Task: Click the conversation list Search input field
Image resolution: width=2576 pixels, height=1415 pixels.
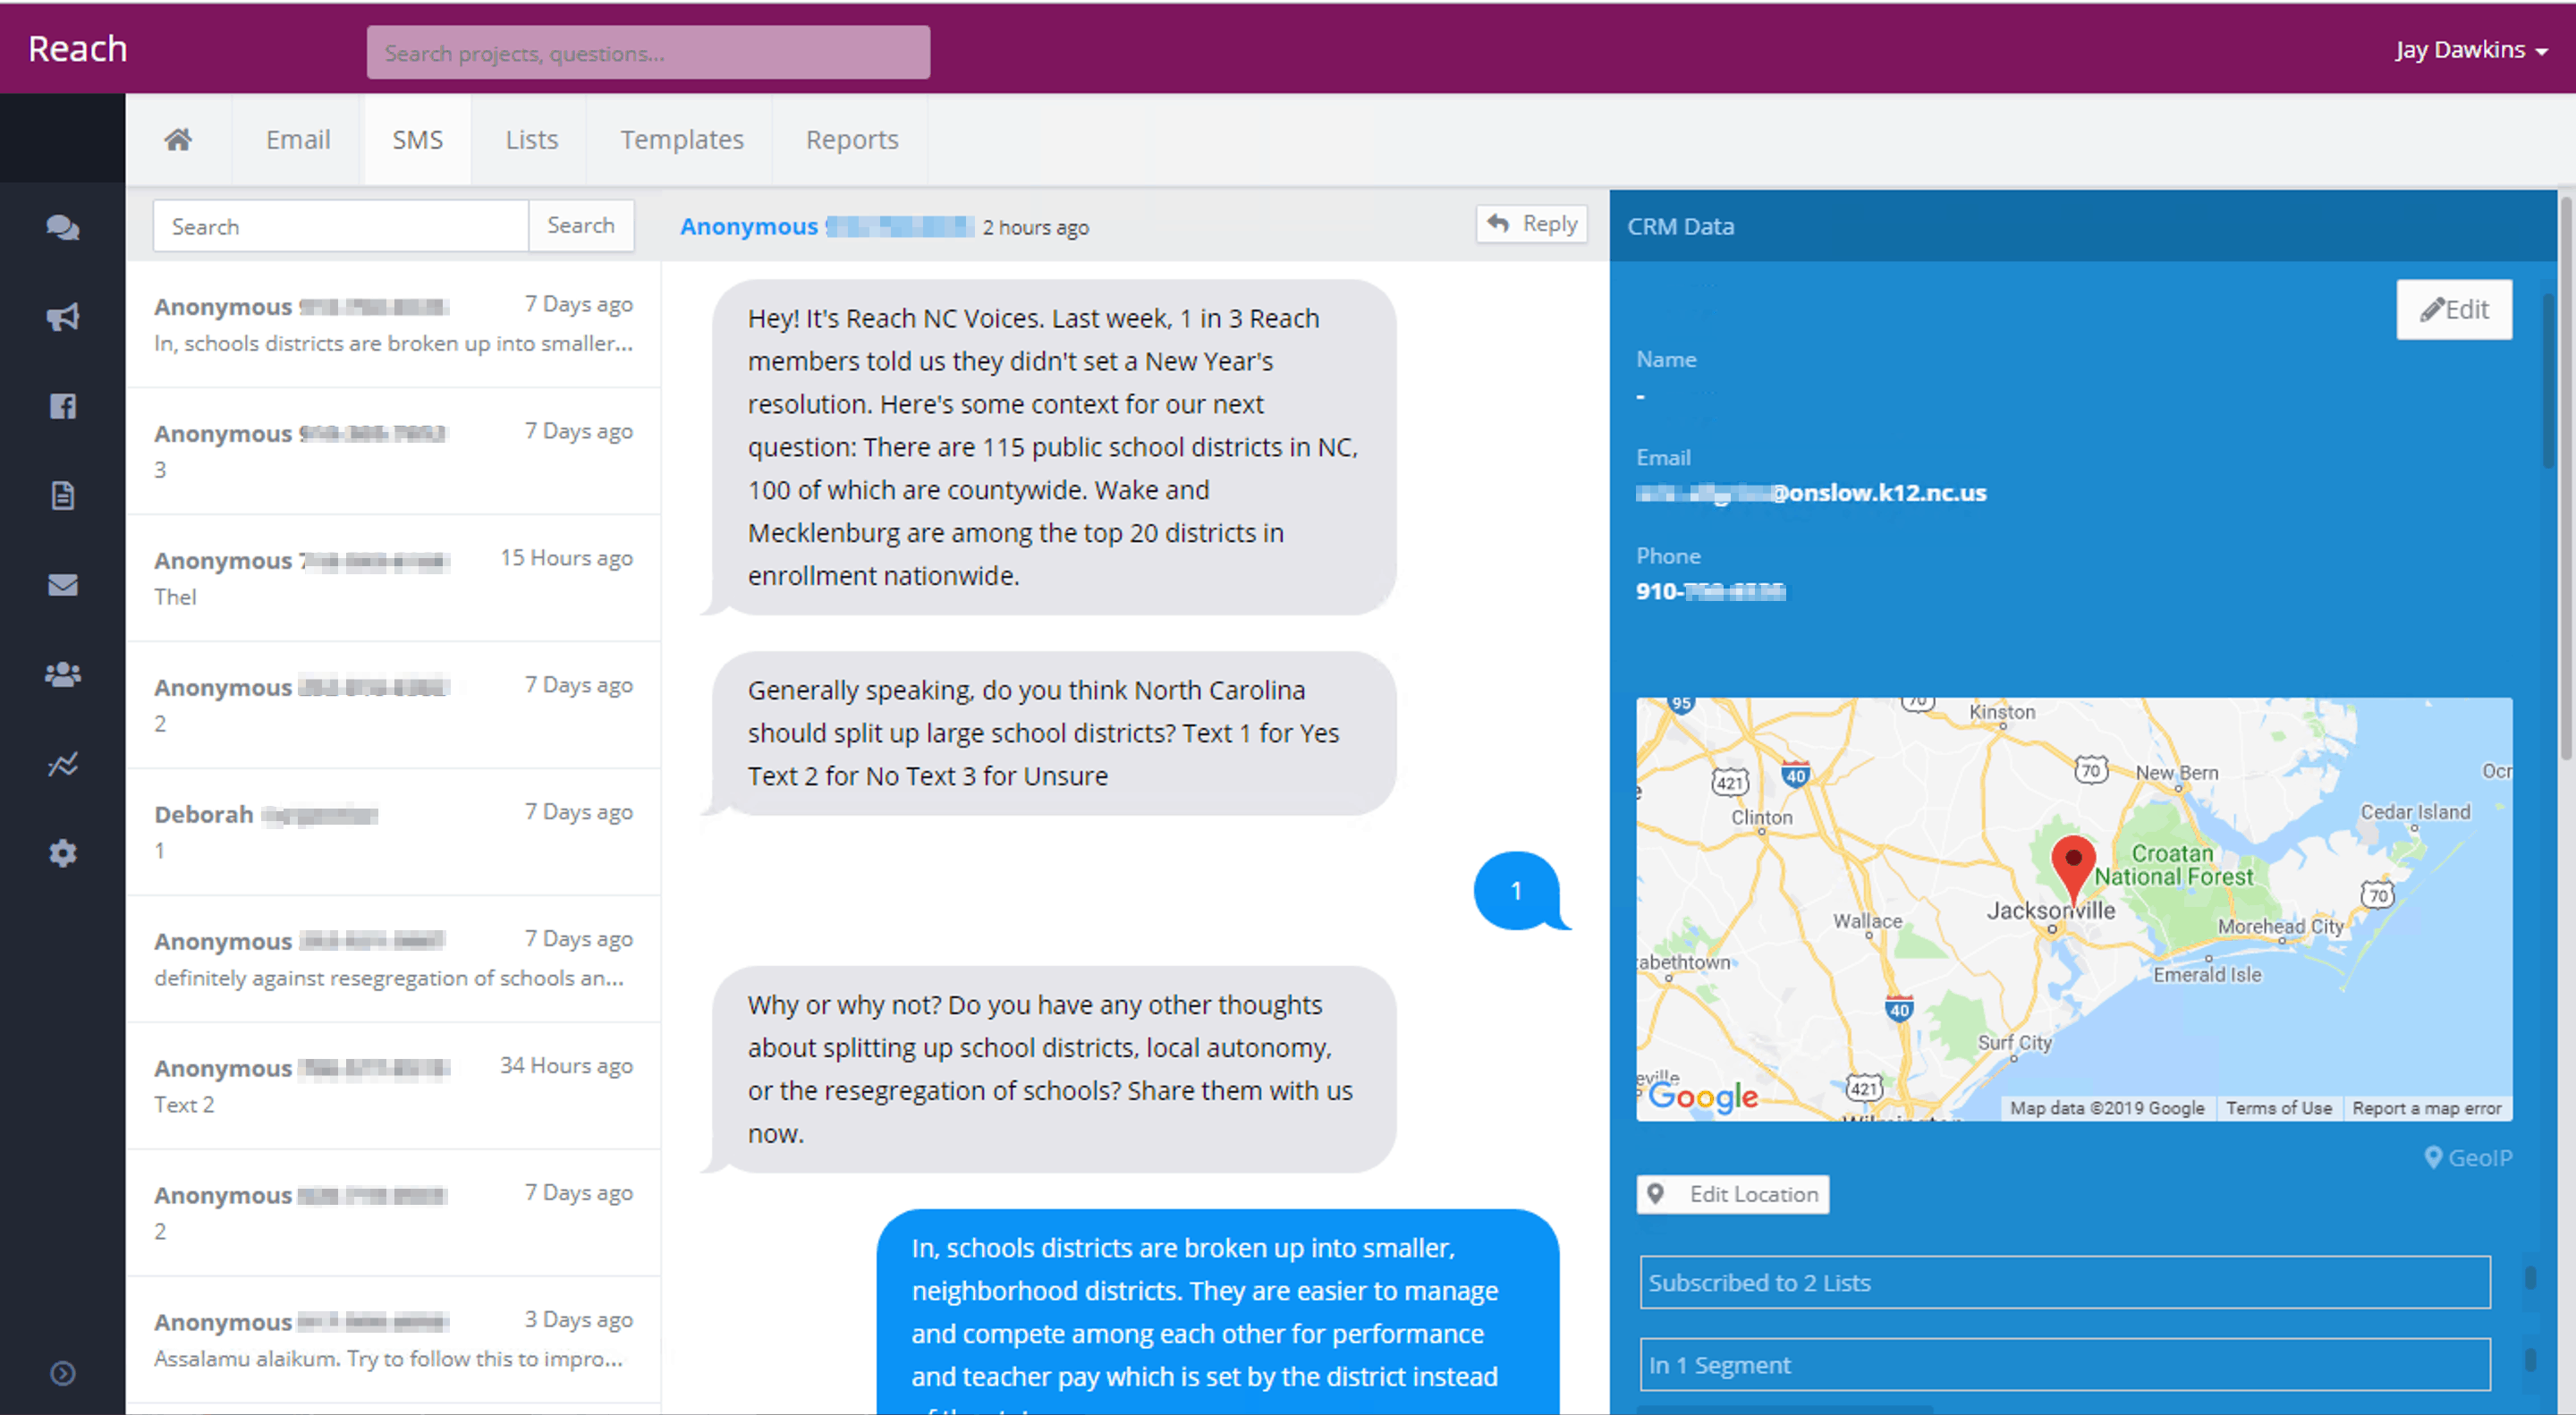Action: point(340,226)
